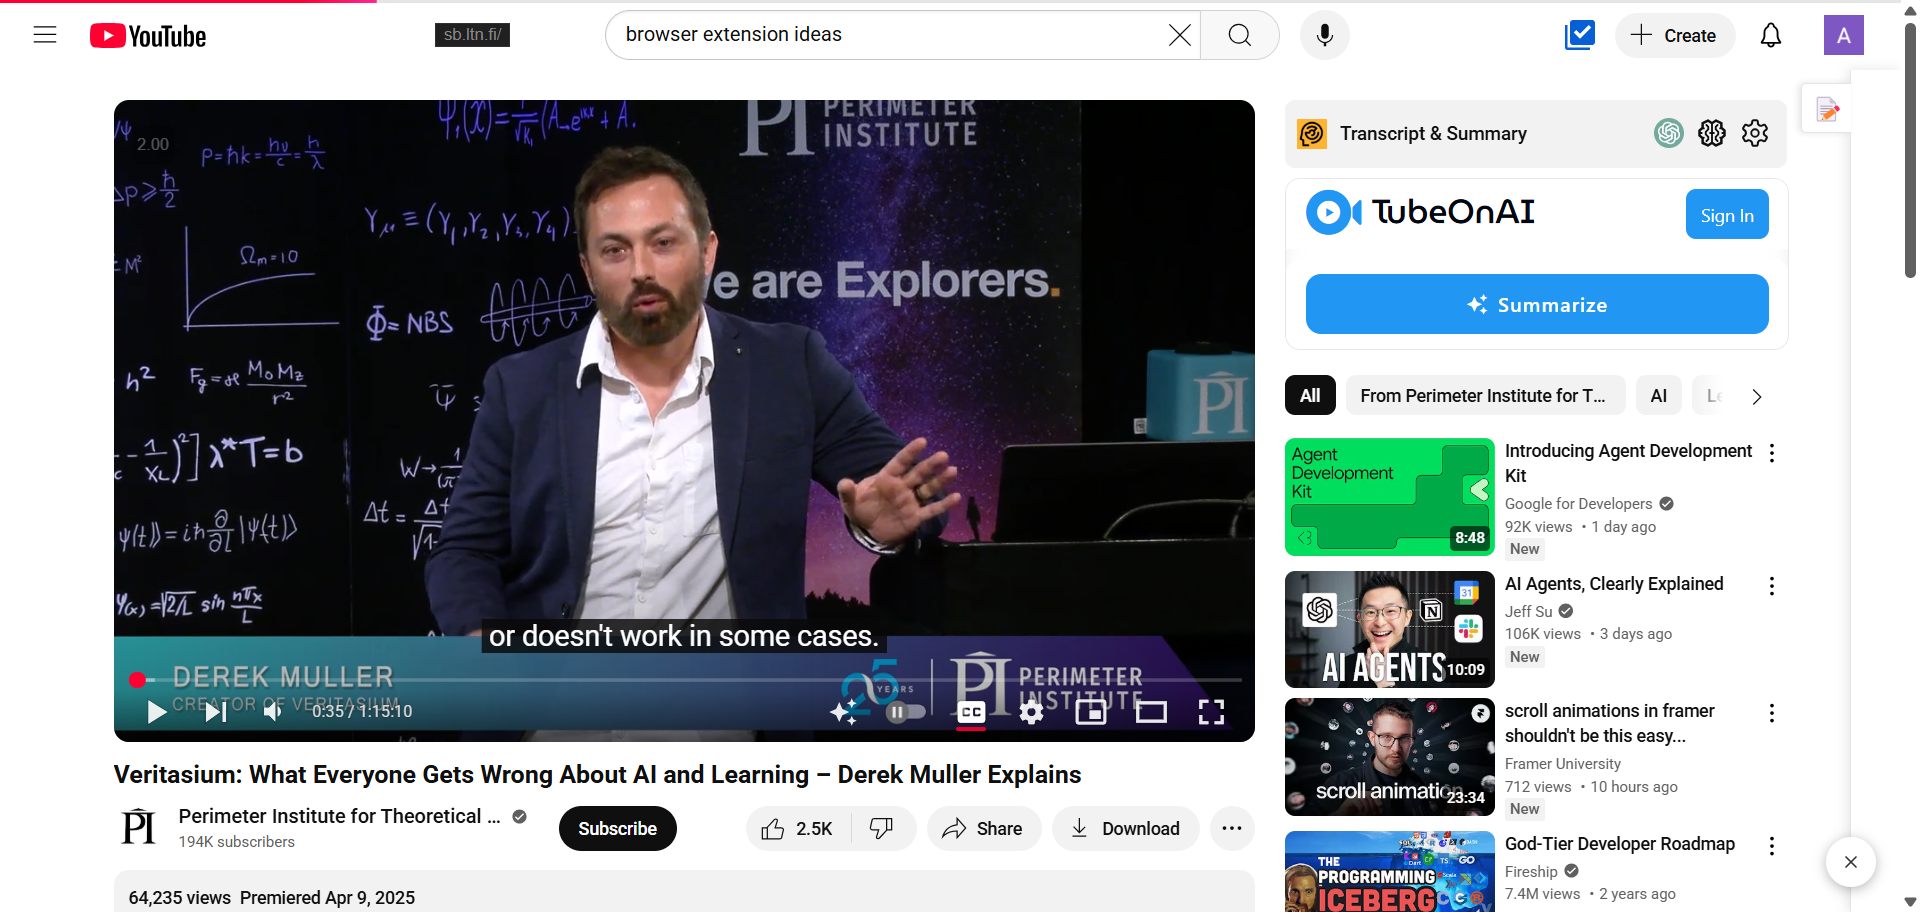
Task: Click the TubeOnAI logo
Action: point(1420,212)
